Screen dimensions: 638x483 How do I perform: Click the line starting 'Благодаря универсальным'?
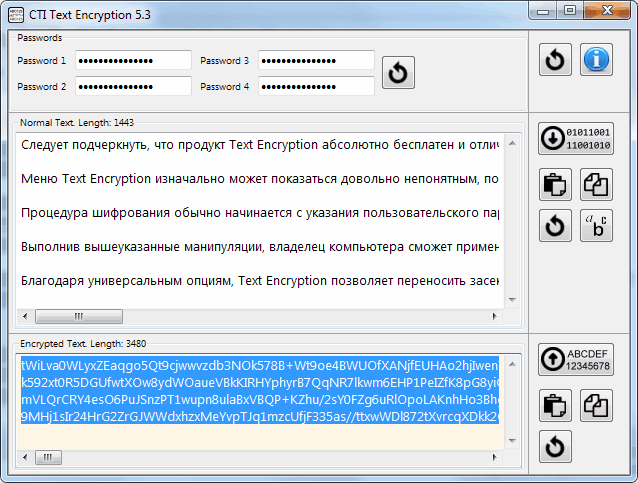(x=260, y=281)
